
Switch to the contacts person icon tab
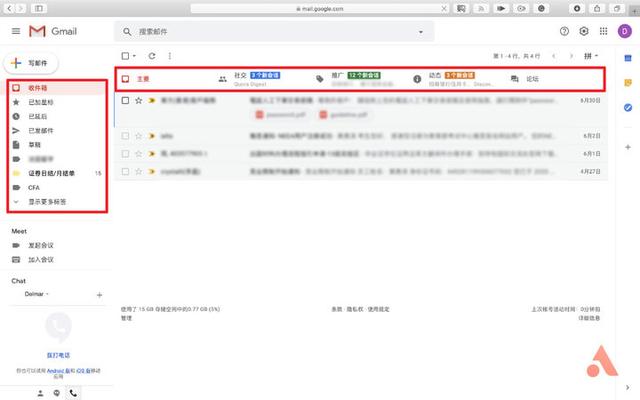tap(40, 393)
